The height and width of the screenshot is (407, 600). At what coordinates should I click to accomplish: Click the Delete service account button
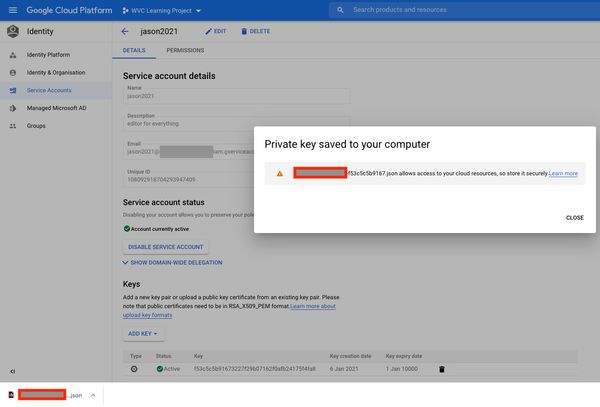click(255, 31)
